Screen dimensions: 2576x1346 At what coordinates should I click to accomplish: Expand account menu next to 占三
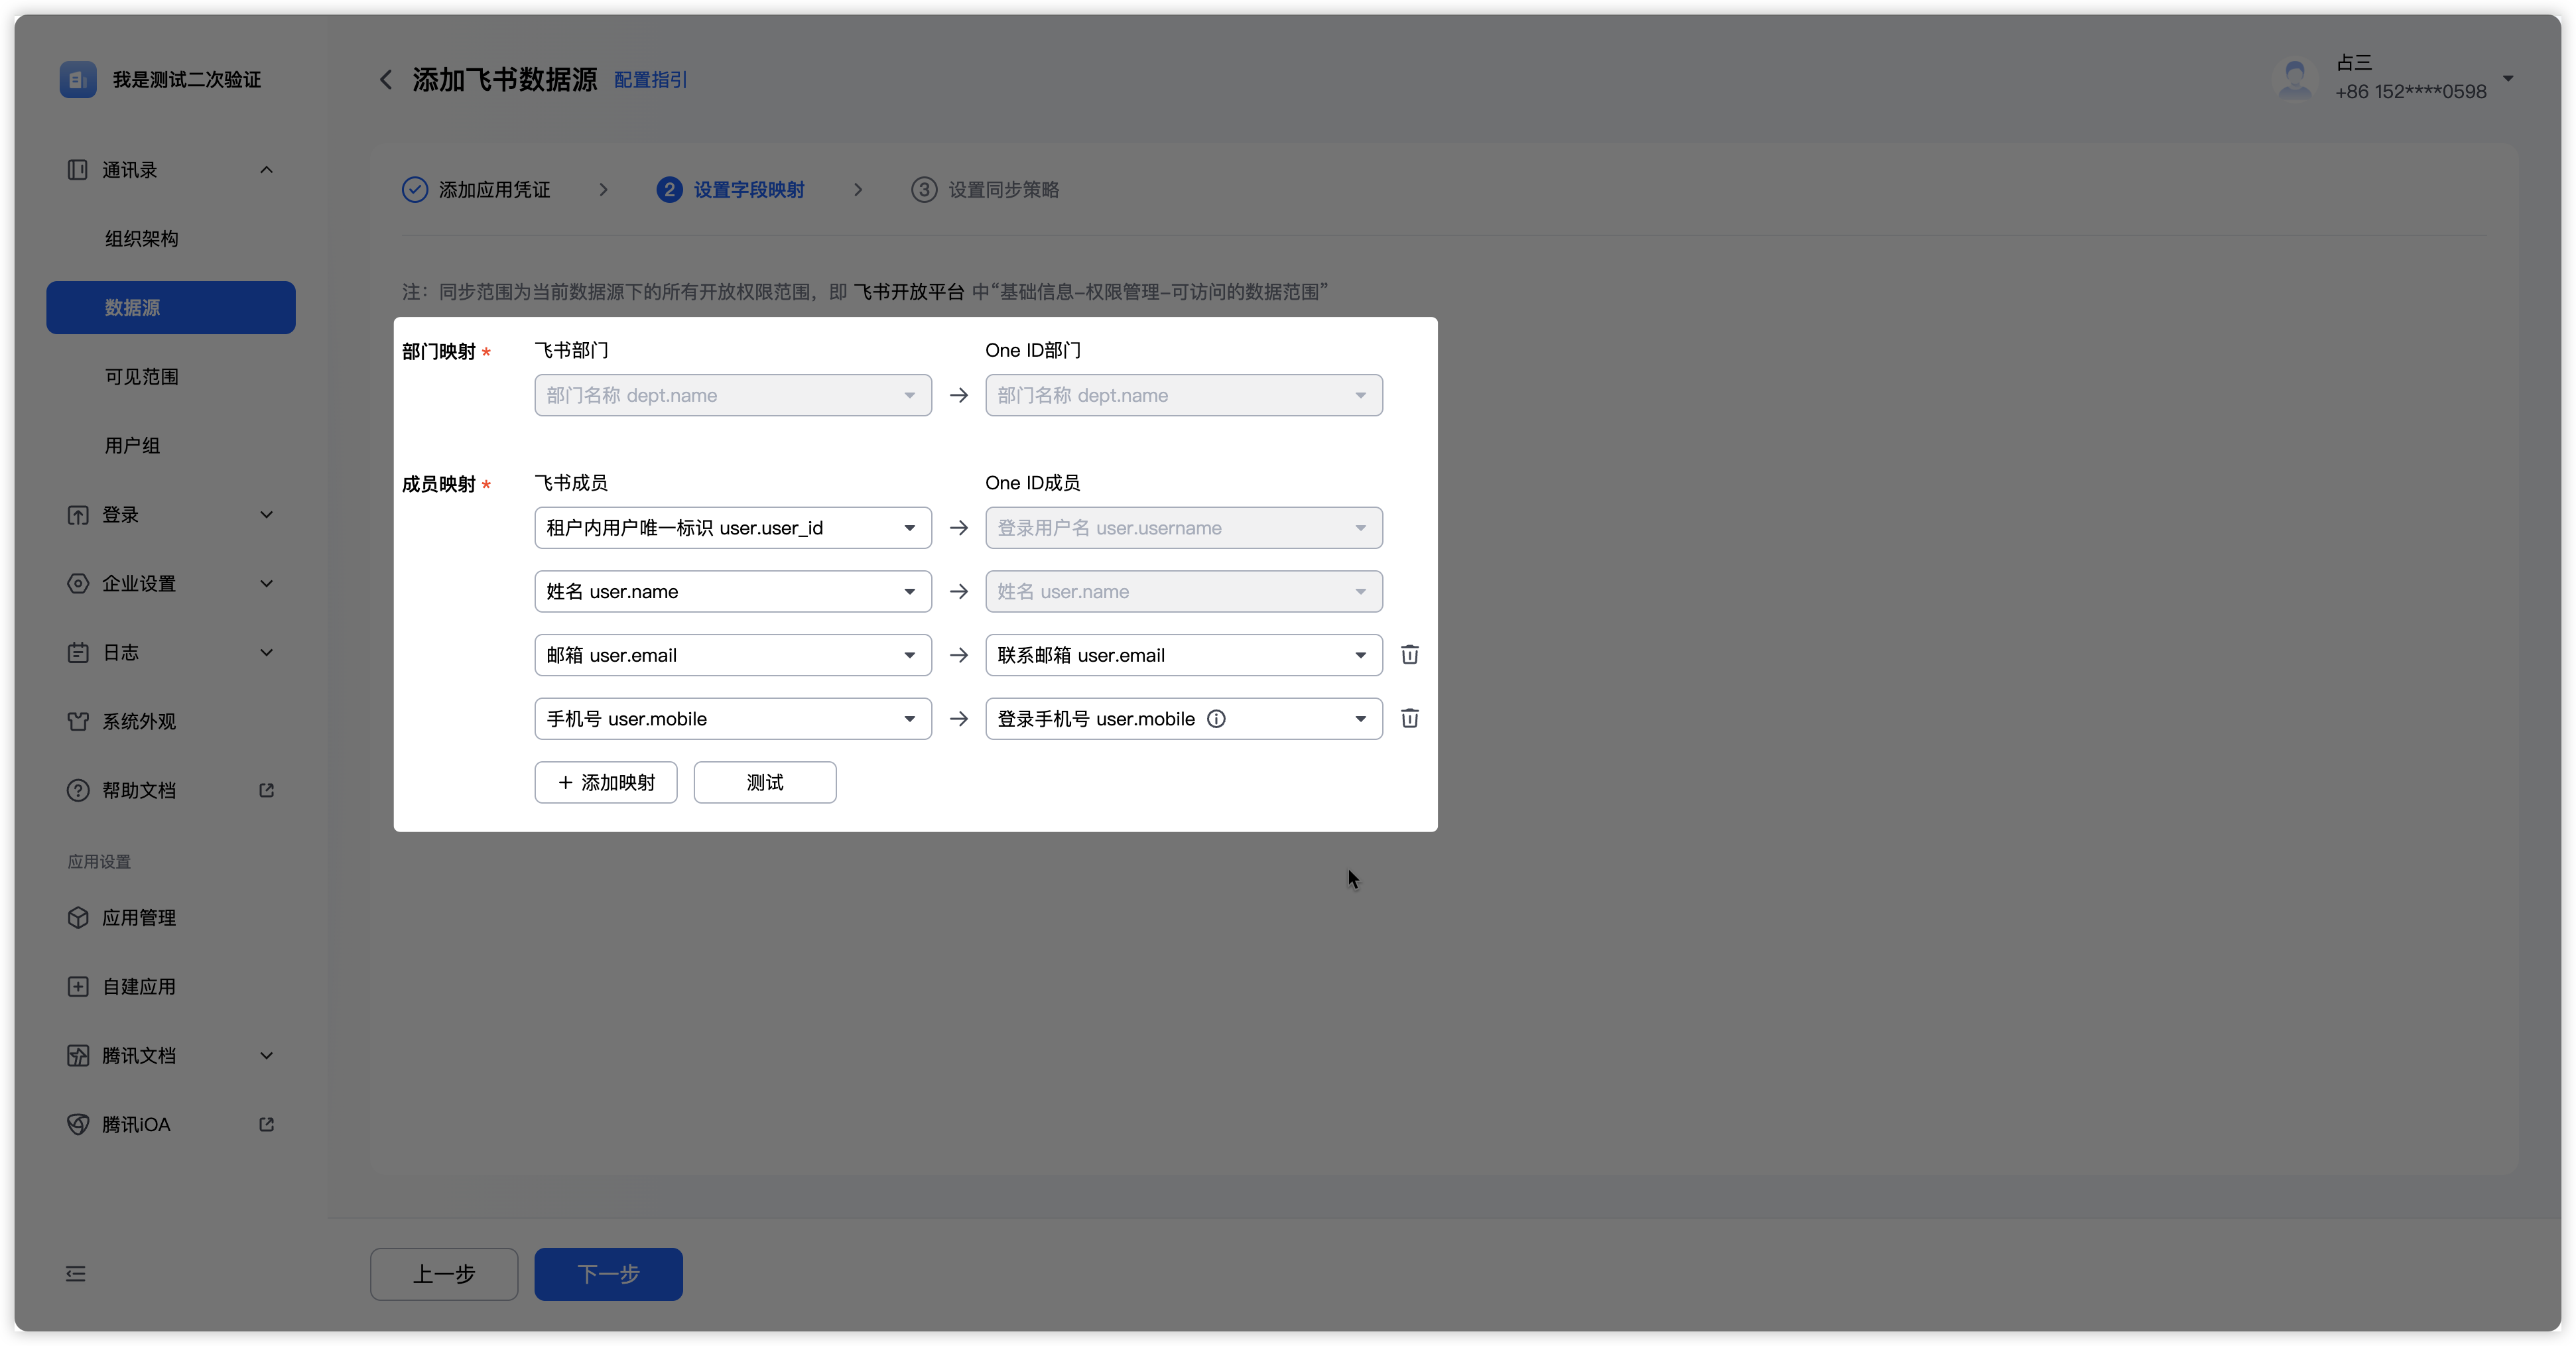pos(2507,78)
